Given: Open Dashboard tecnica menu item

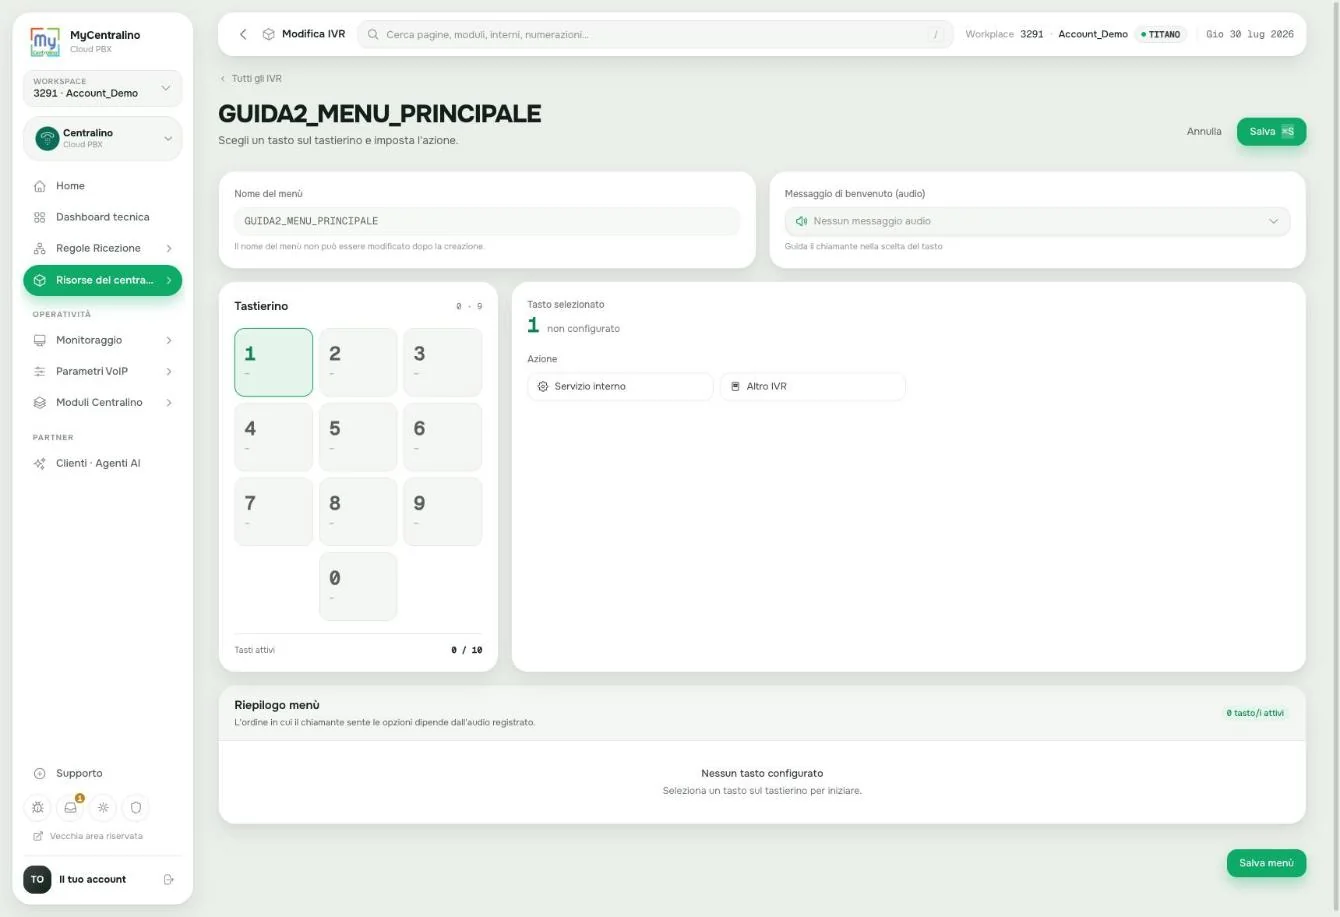Looking at the screenshot, I should (103, 217).
